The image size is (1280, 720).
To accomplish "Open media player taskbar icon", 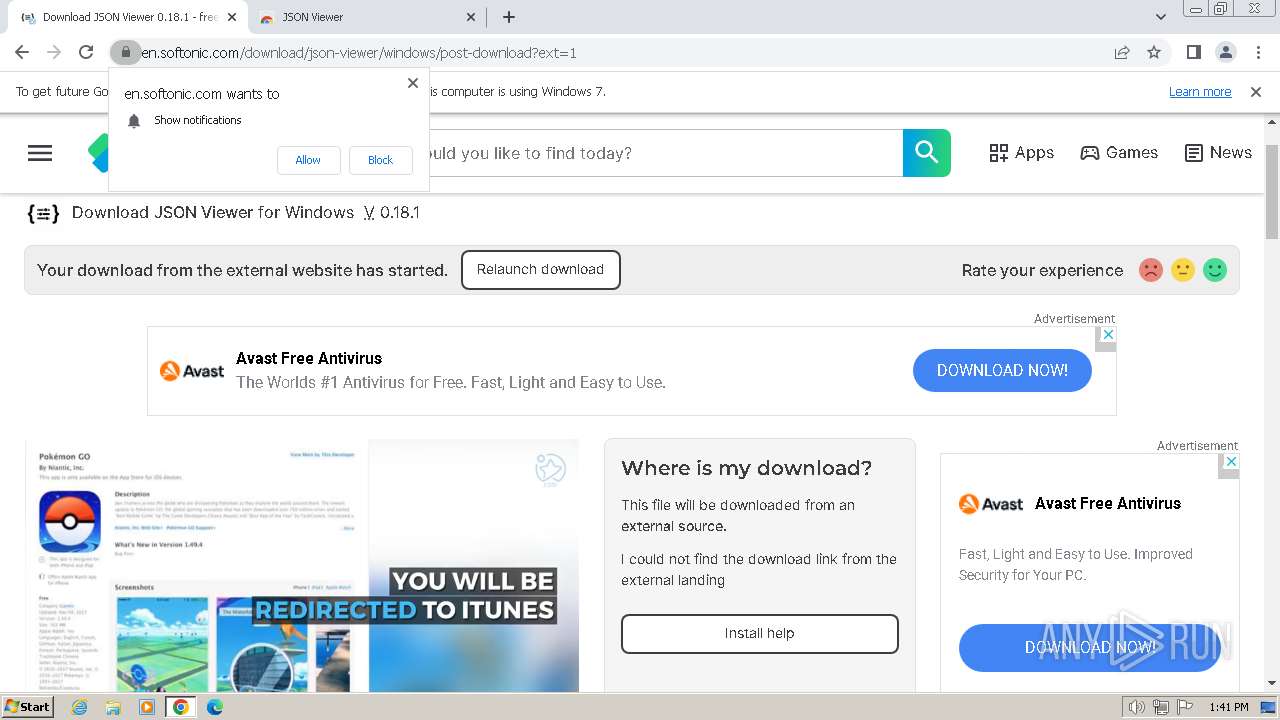I will [x=147, y=707].
